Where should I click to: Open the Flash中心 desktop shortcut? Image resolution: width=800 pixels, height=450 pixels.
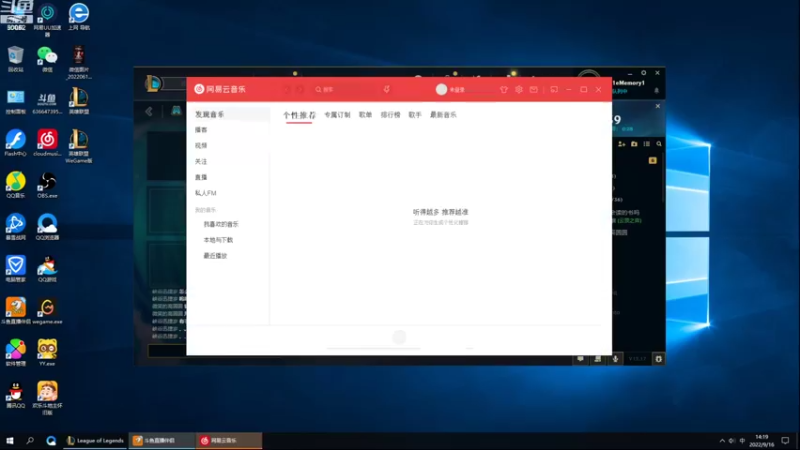(16, 143)
